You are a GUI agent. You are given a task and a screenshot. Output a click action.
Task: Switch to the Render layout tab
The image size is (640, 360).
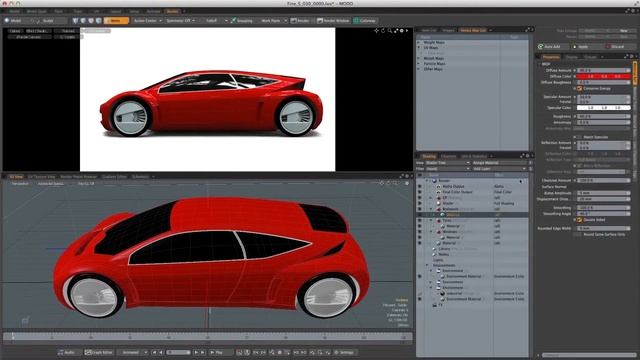coord(172,11)
